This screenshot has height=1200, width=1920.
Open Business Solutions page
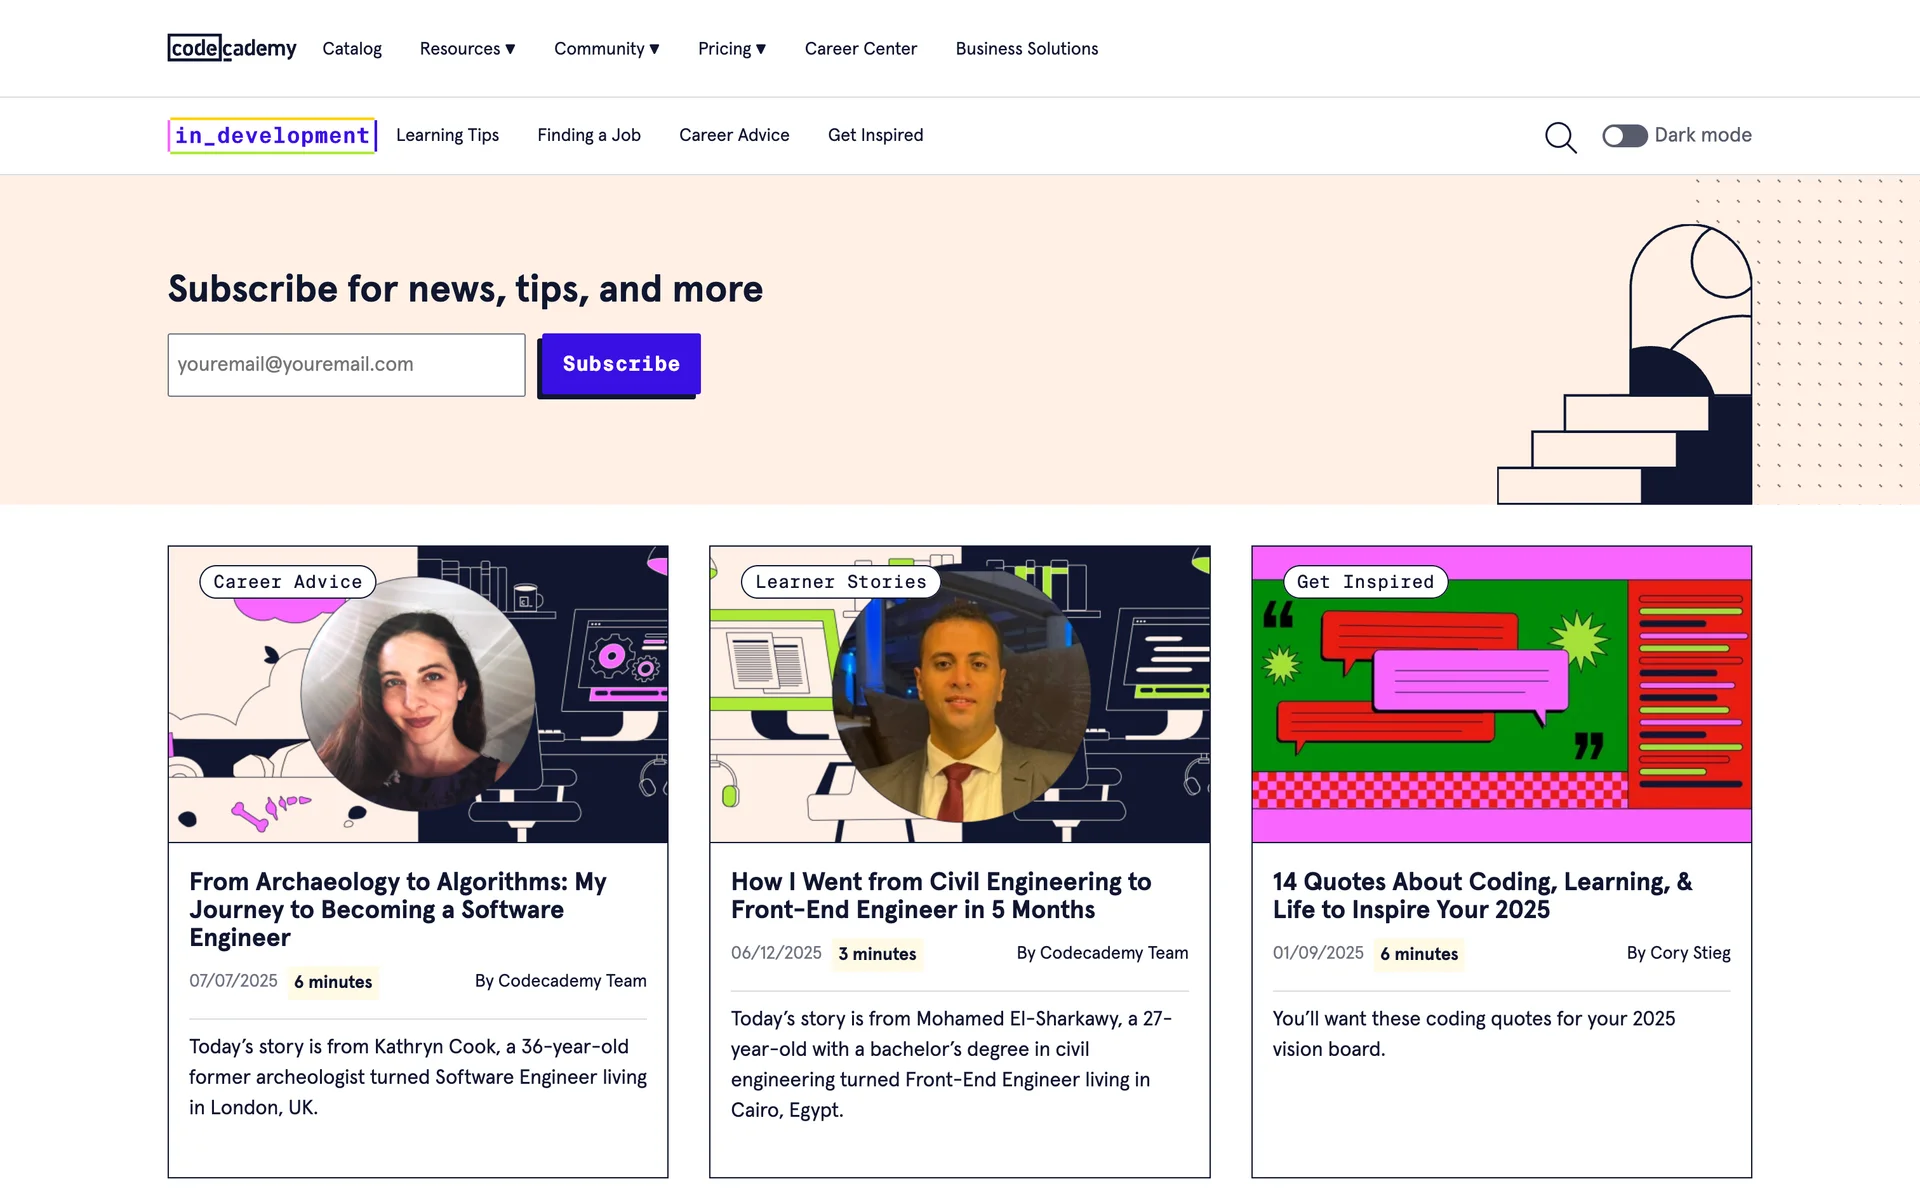pyautogui.click(x=1026, y=48)
